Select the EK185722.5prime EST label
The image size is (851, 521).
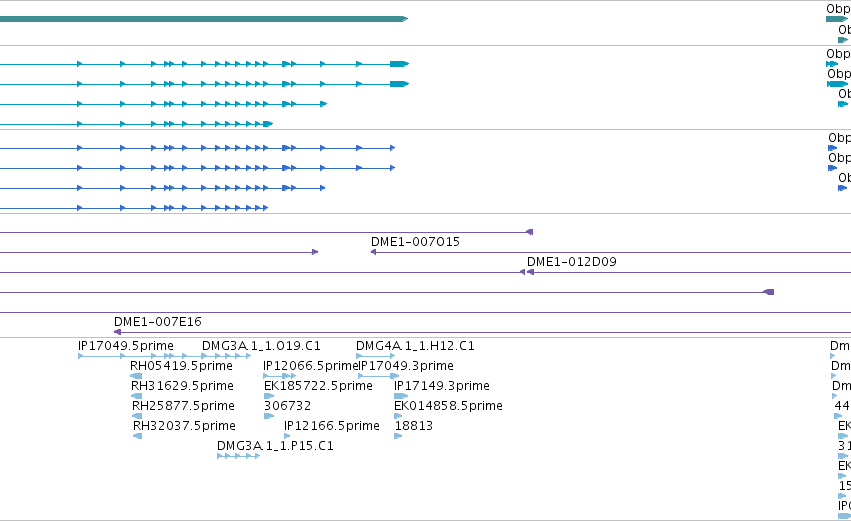(x=318, y=386)
